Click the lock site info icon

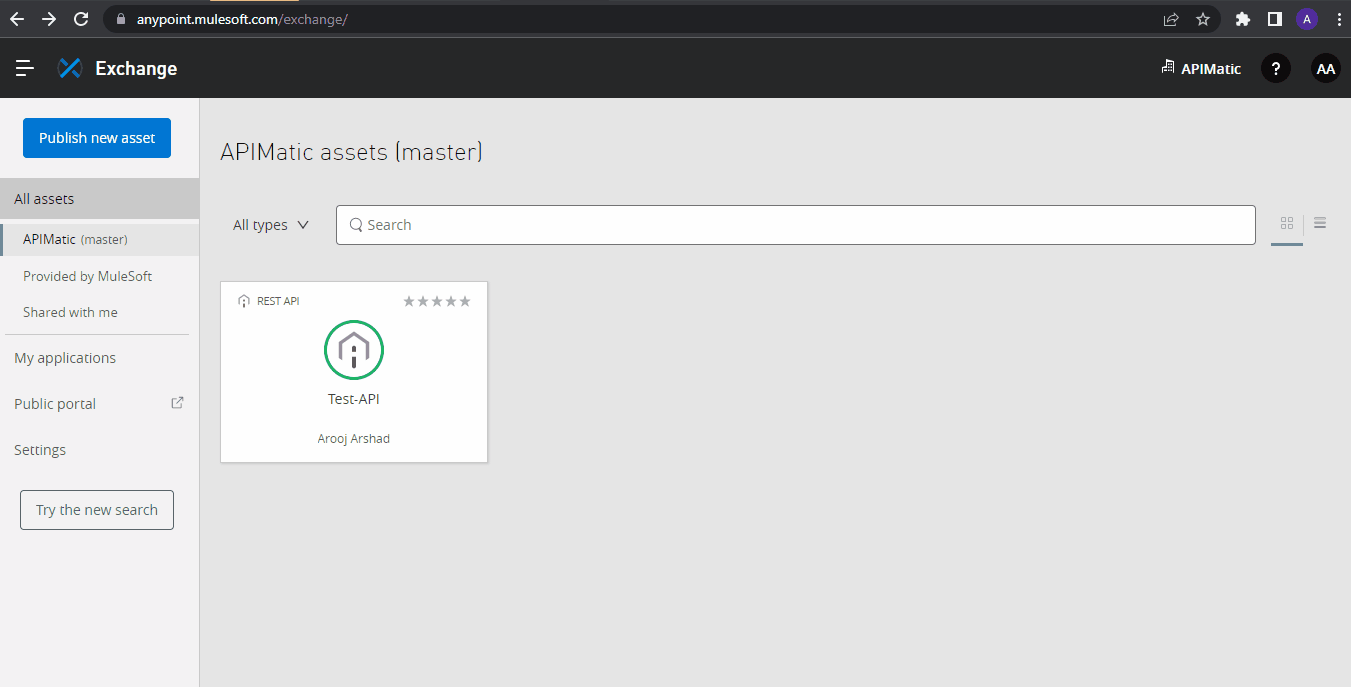[122, 19]
